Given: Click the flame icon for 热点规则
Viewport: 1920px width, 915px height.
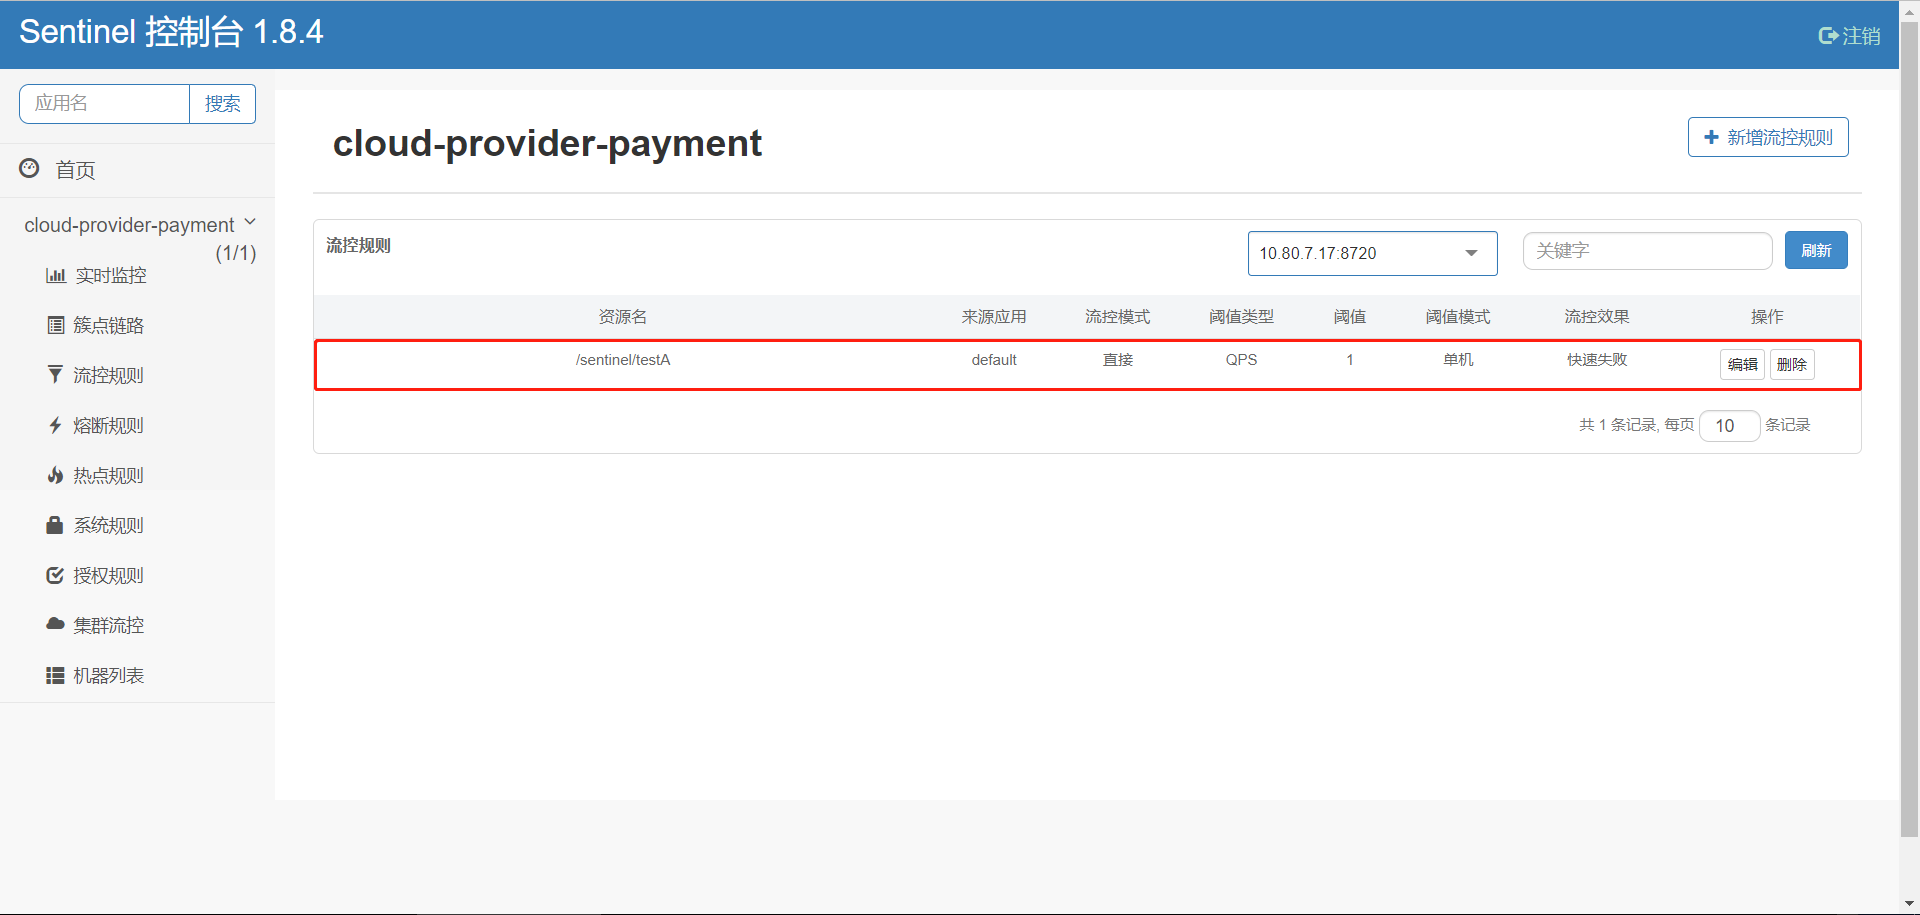Looking at the screenshot, I should click(55, 475).
